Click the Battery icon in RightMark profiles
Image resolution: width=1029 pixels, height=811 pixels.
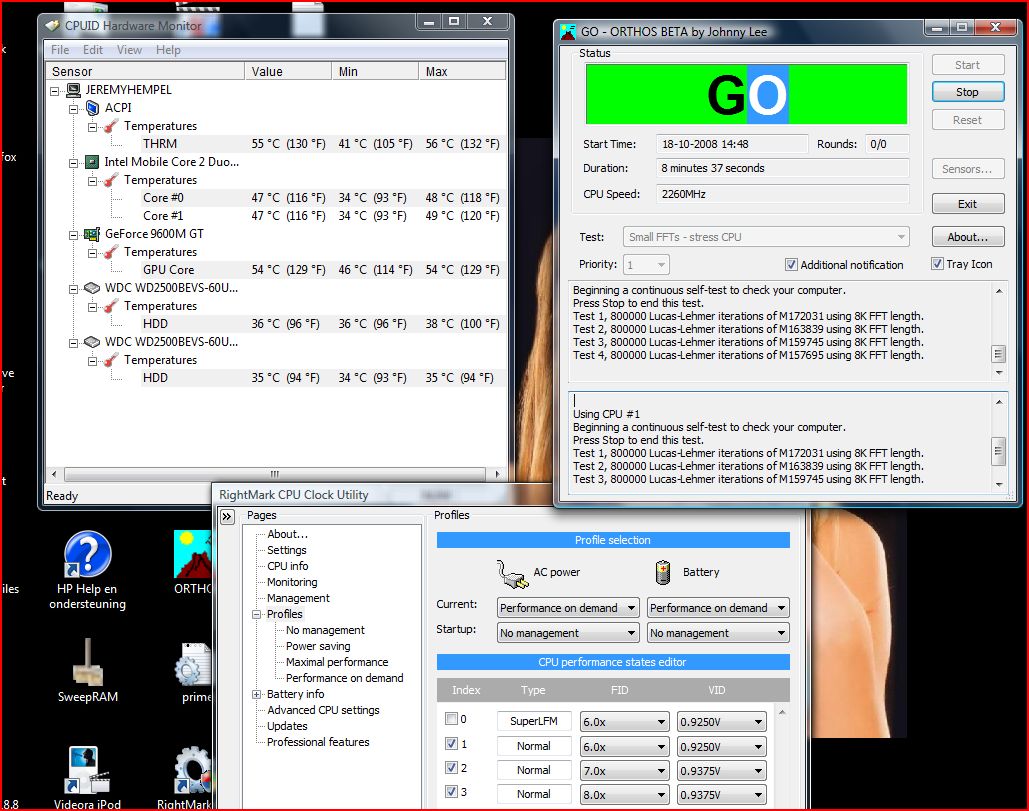click(663, 572)
